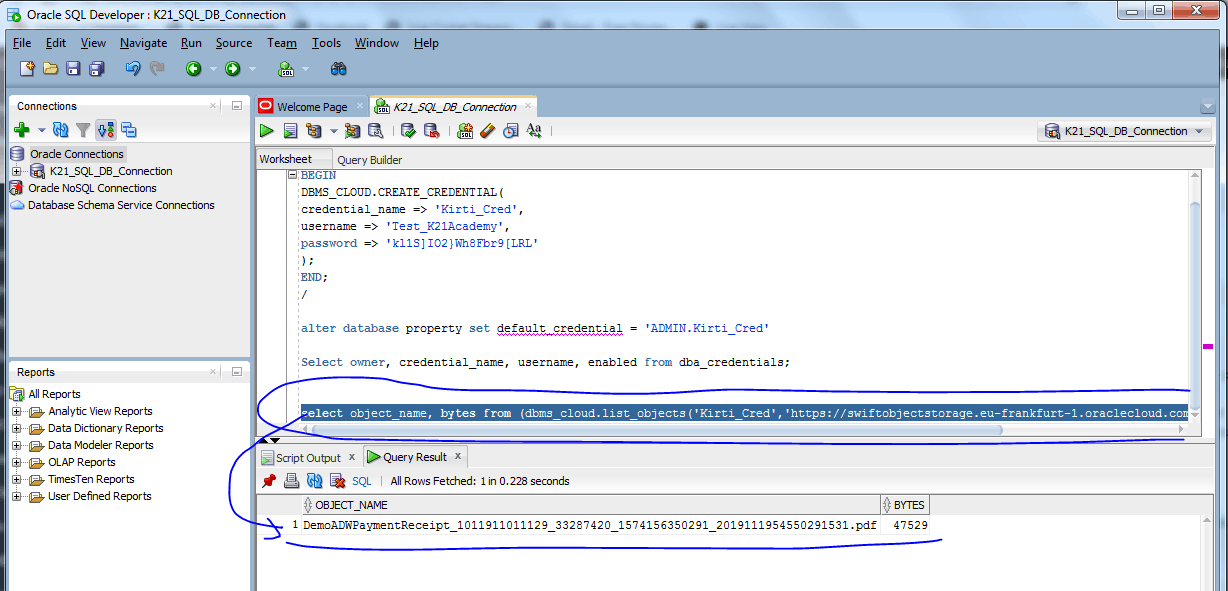This screenshot has height=591, width=1228.
Task: Minimize the Connections panel
Action: (x=237, y=106)
